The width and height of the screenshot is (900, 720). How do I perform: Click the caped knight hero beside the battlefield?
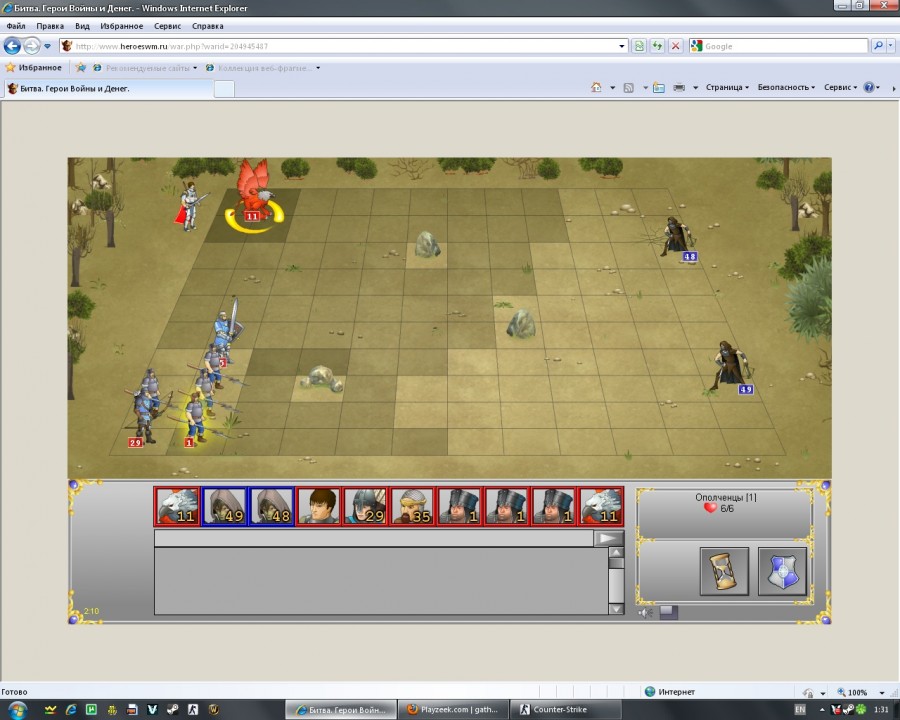point(189,206)
